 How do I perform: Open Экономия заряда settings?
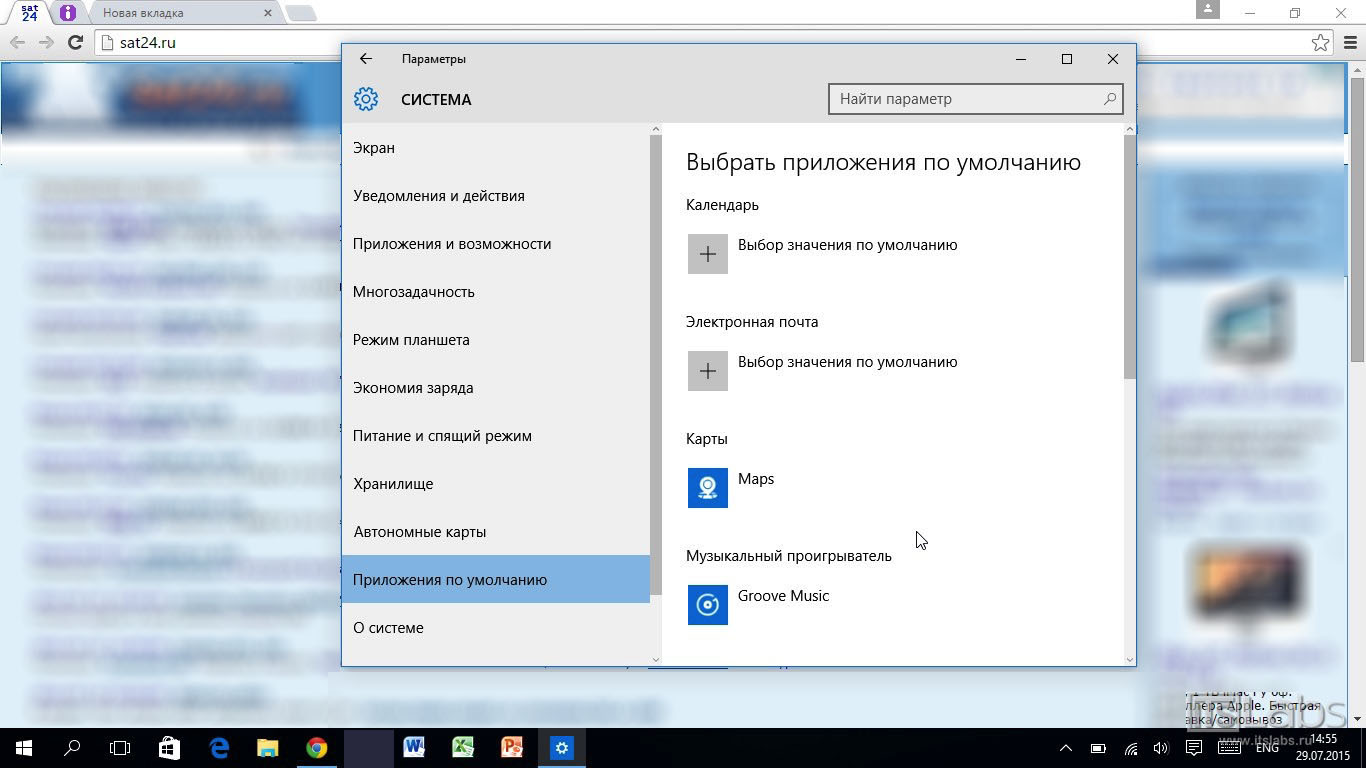click(x=496, y=388)
